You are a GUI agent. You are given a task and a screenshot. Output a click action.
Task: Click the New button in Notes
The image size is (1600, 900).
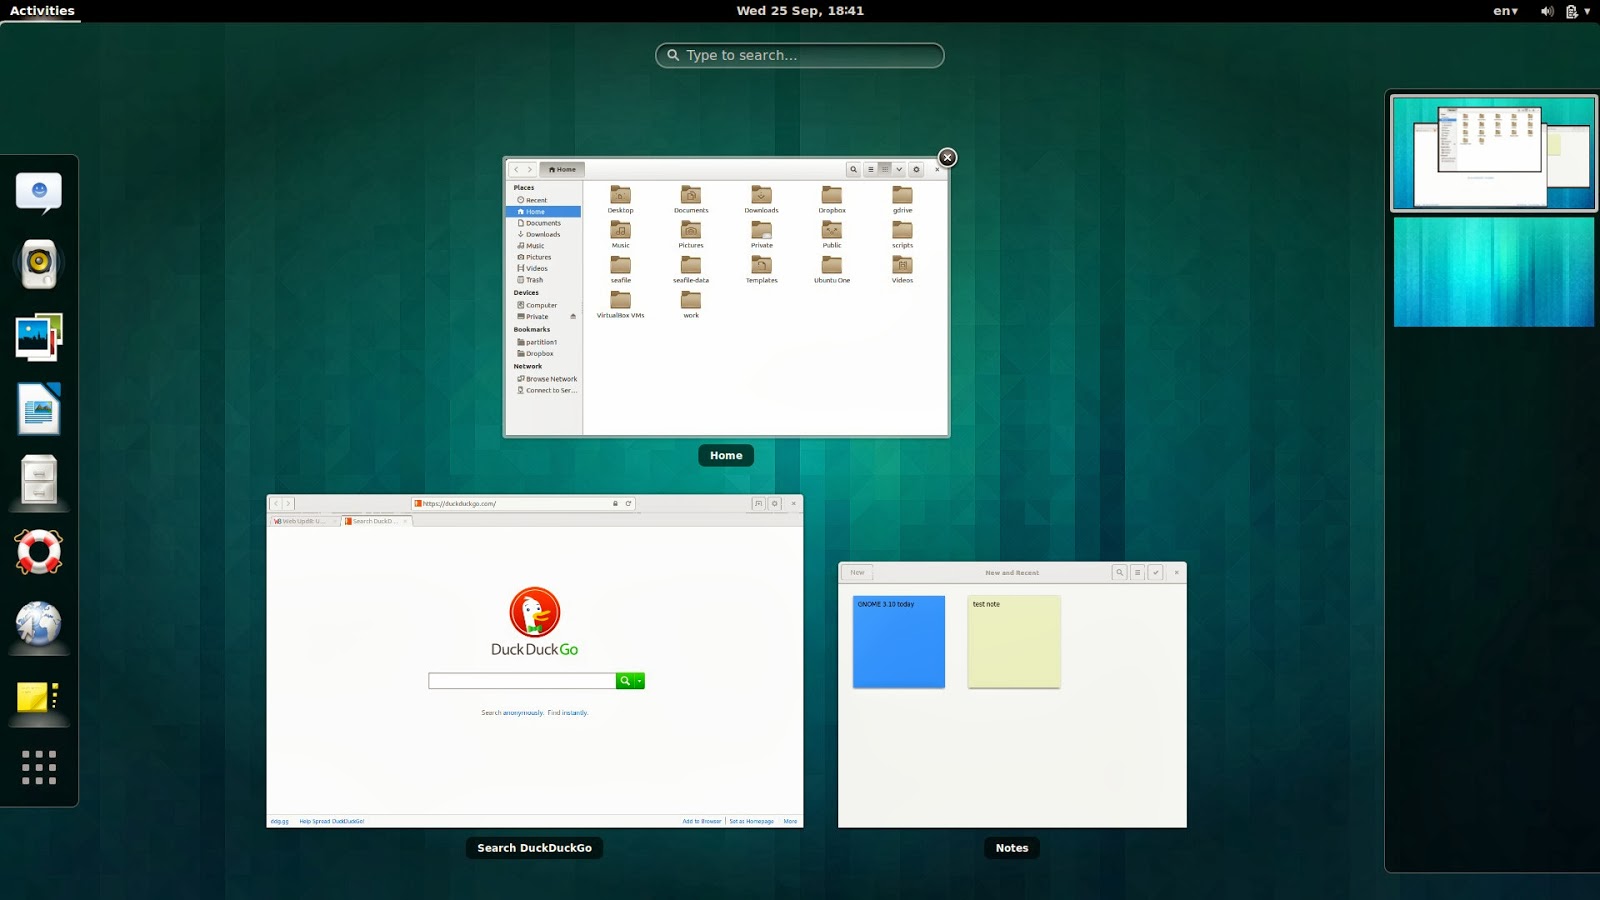coord(857,572)
